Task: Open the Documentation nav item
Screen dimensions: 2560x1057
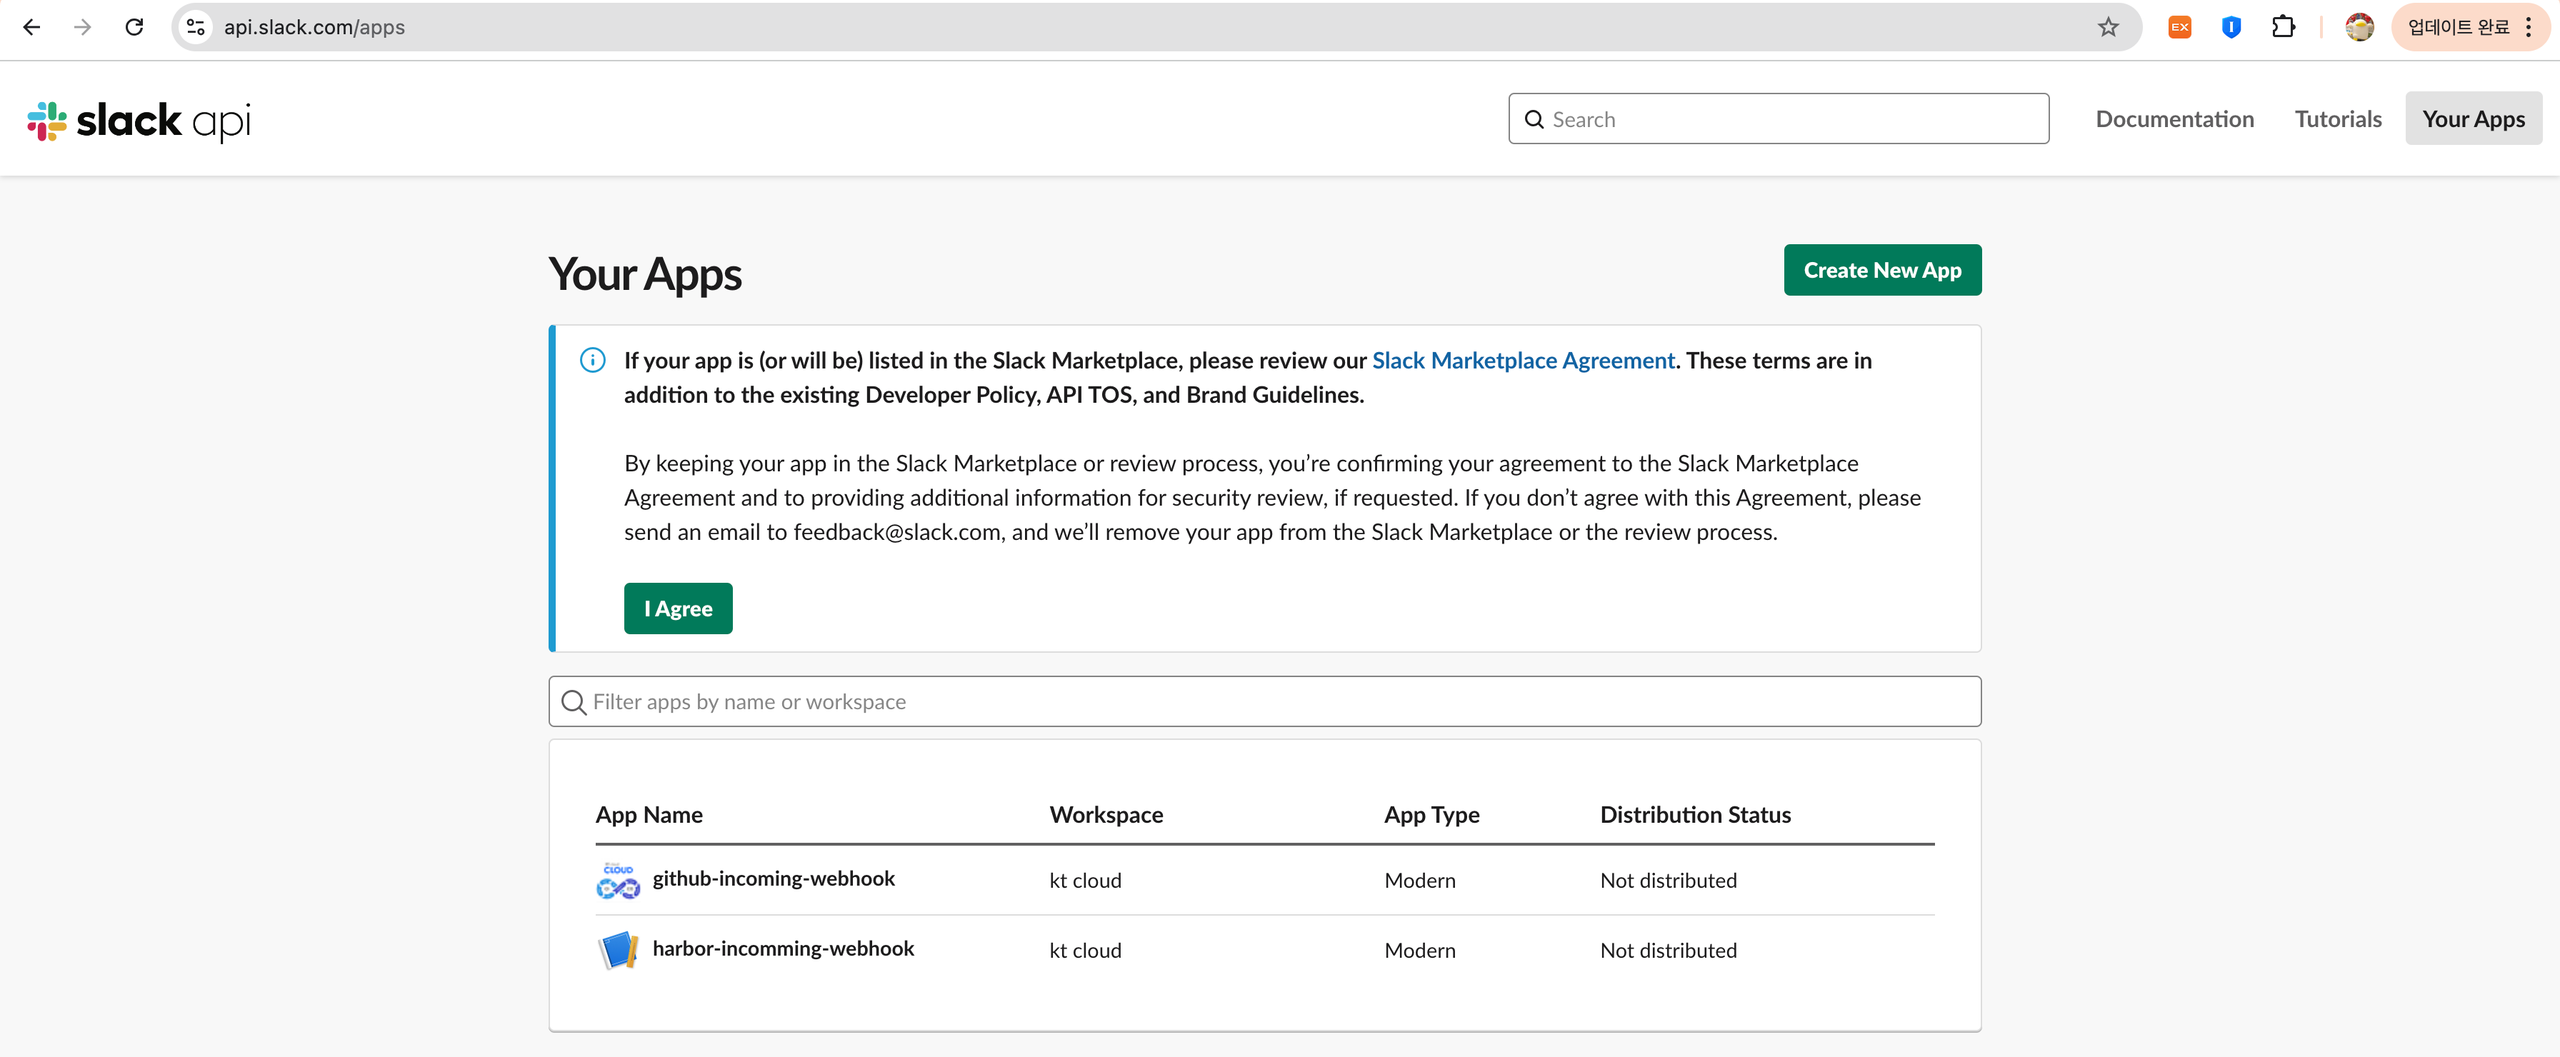Action: pyautogui.click(x=2175, y=119)
